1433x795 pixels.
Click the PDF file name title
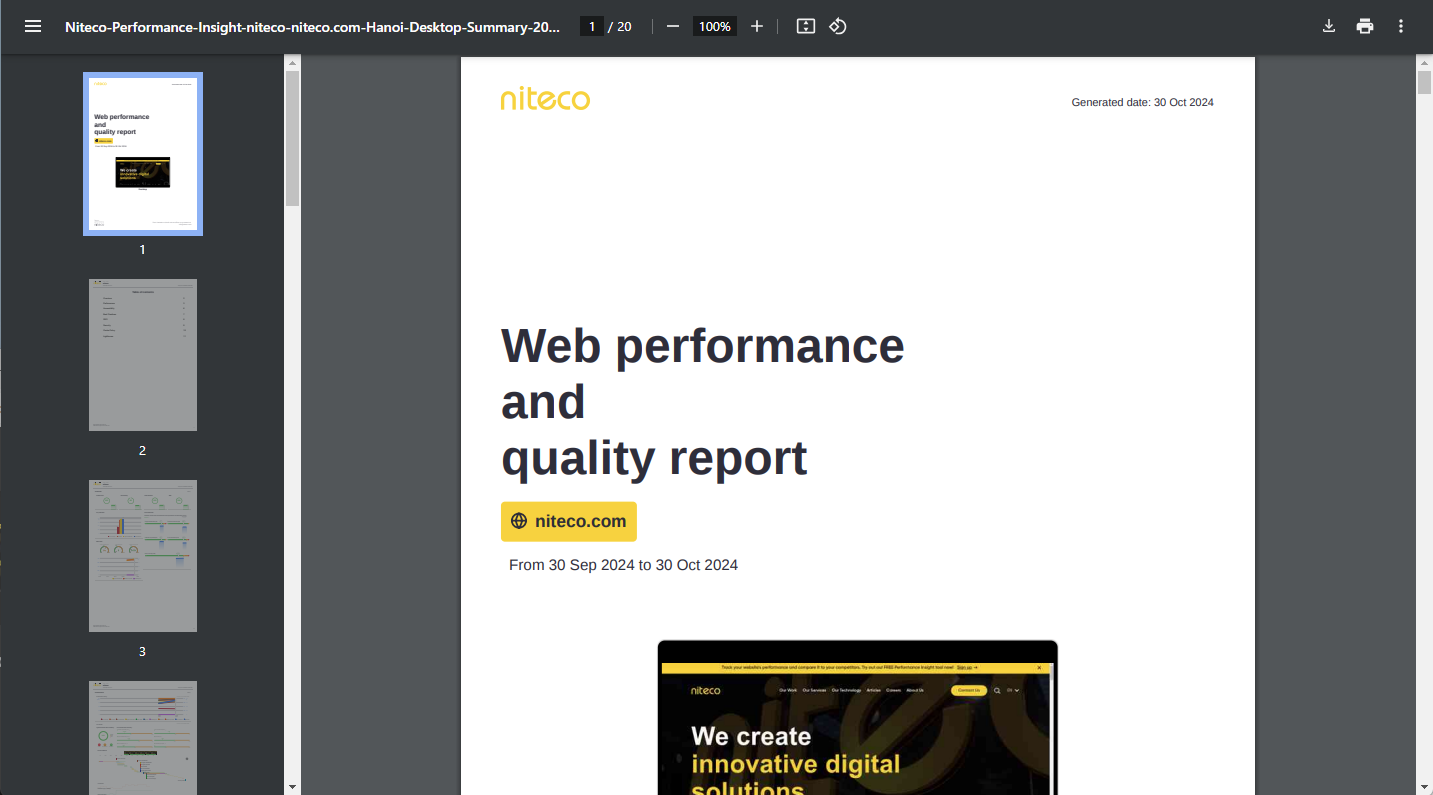pos(312,27)
